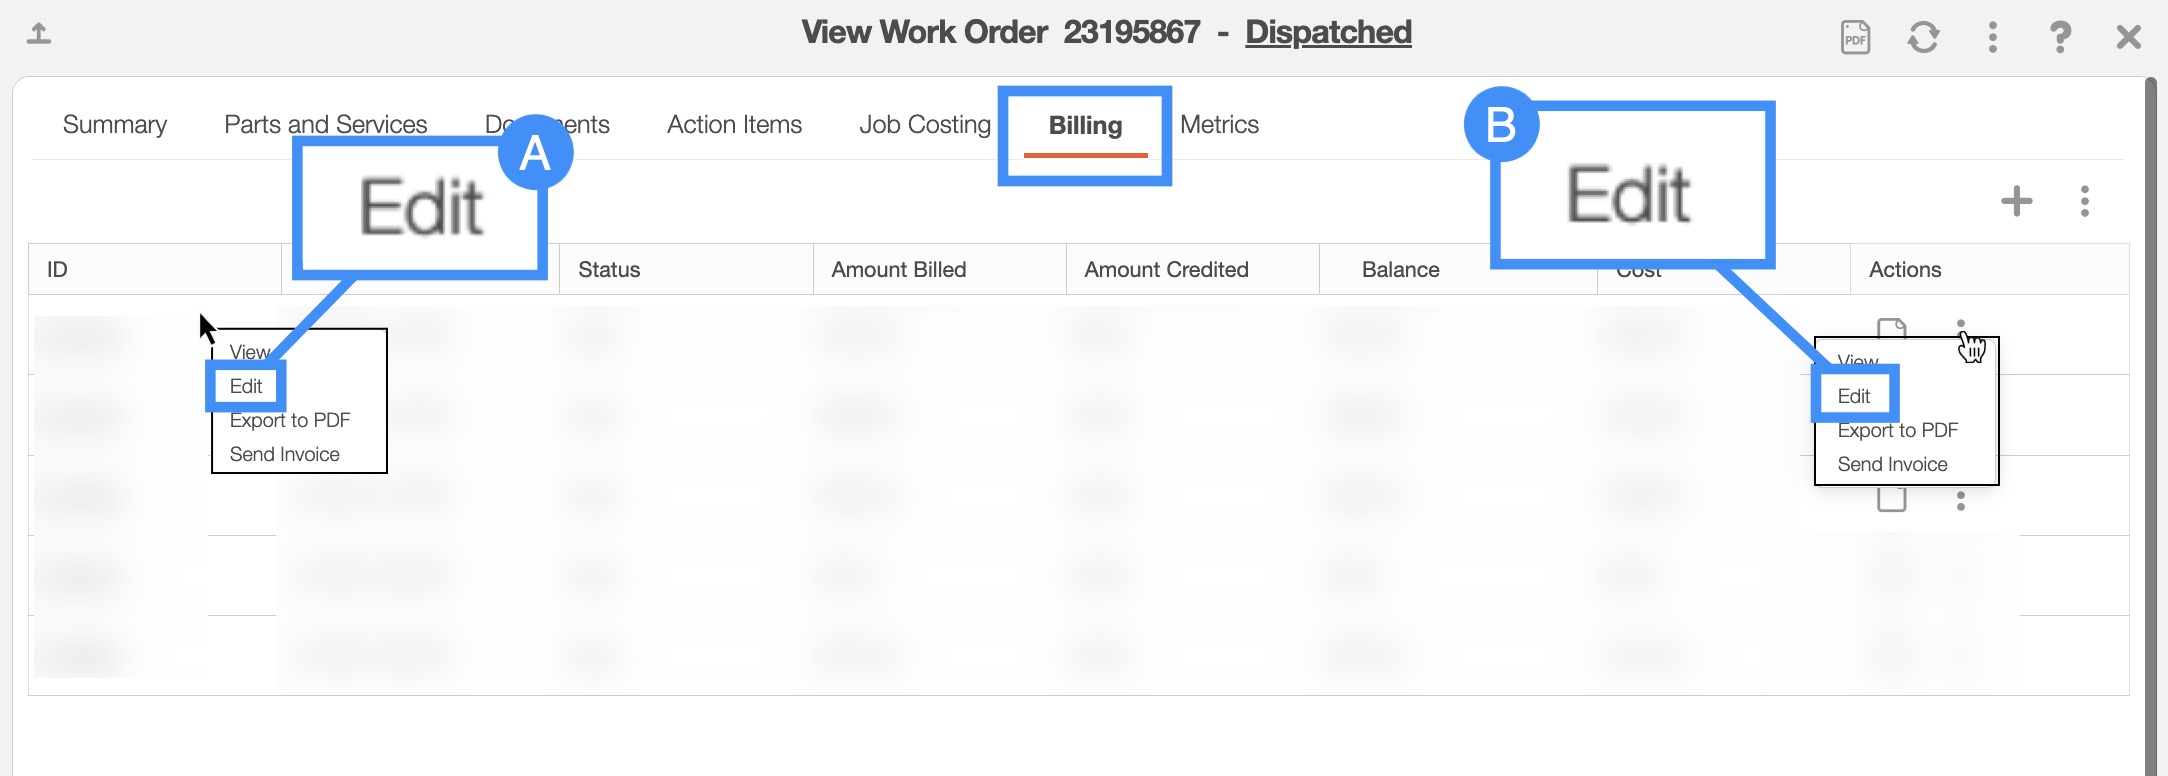Open the Metrics tab

click(1219, 125)
